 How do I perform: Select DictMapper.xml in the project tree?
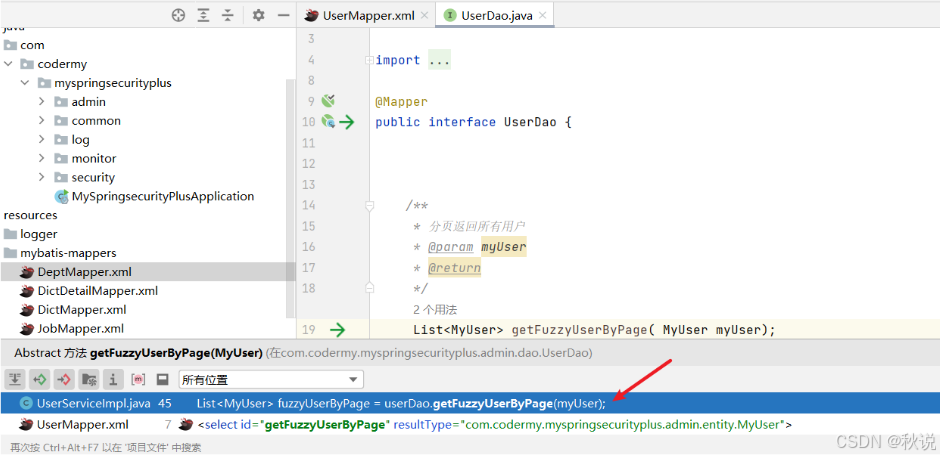tap(82, 310)
